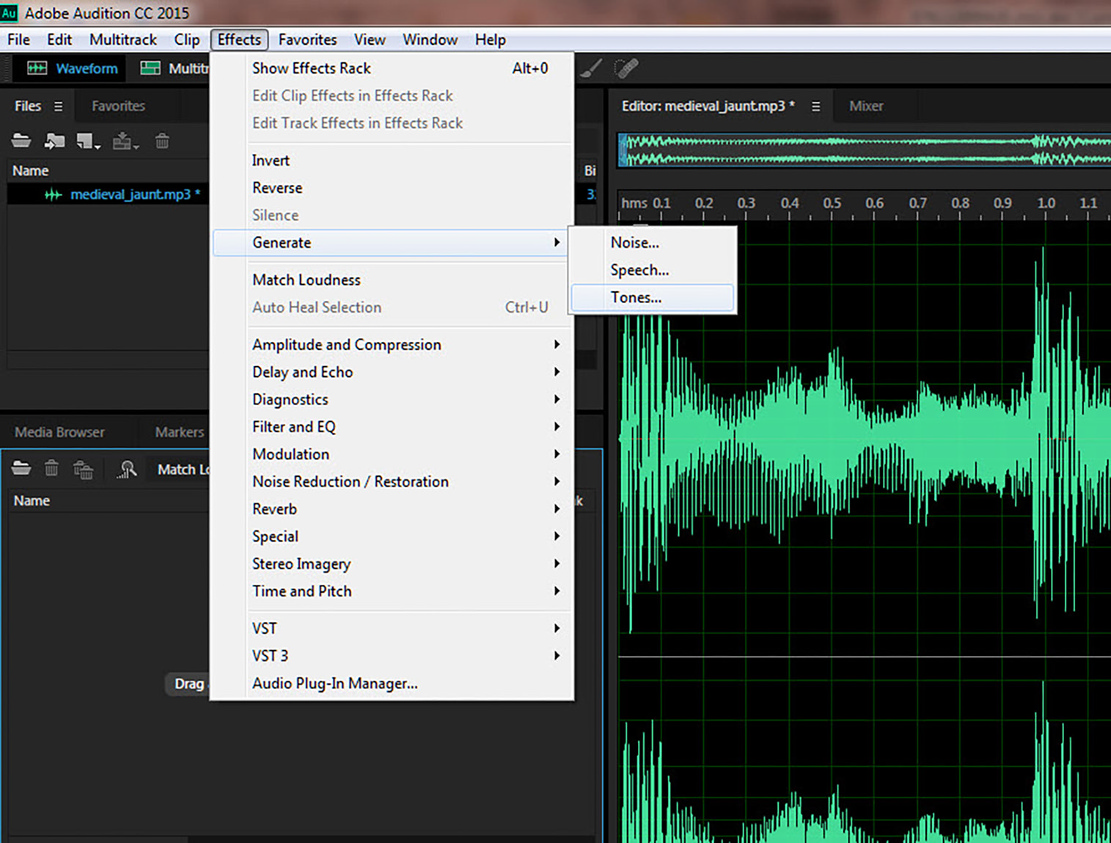Click waveform icon beside medieval_jaunt.mp3

(x=53, y=194)
